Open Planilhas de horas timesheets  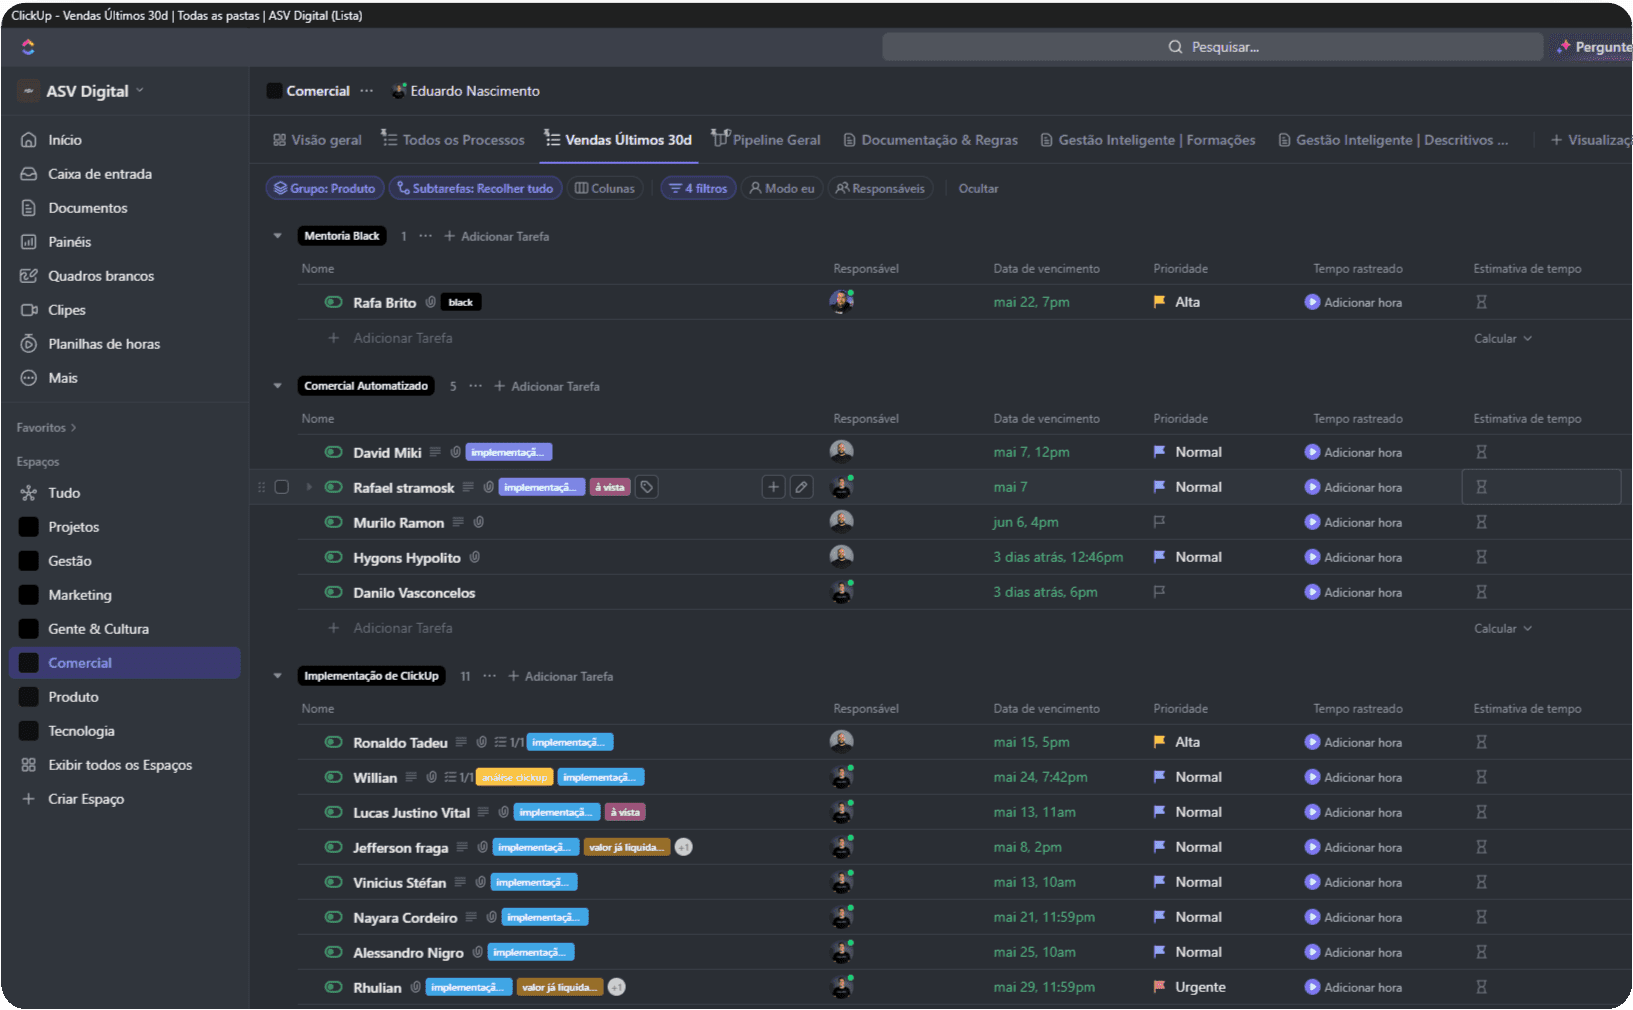(x=104, y=344)
